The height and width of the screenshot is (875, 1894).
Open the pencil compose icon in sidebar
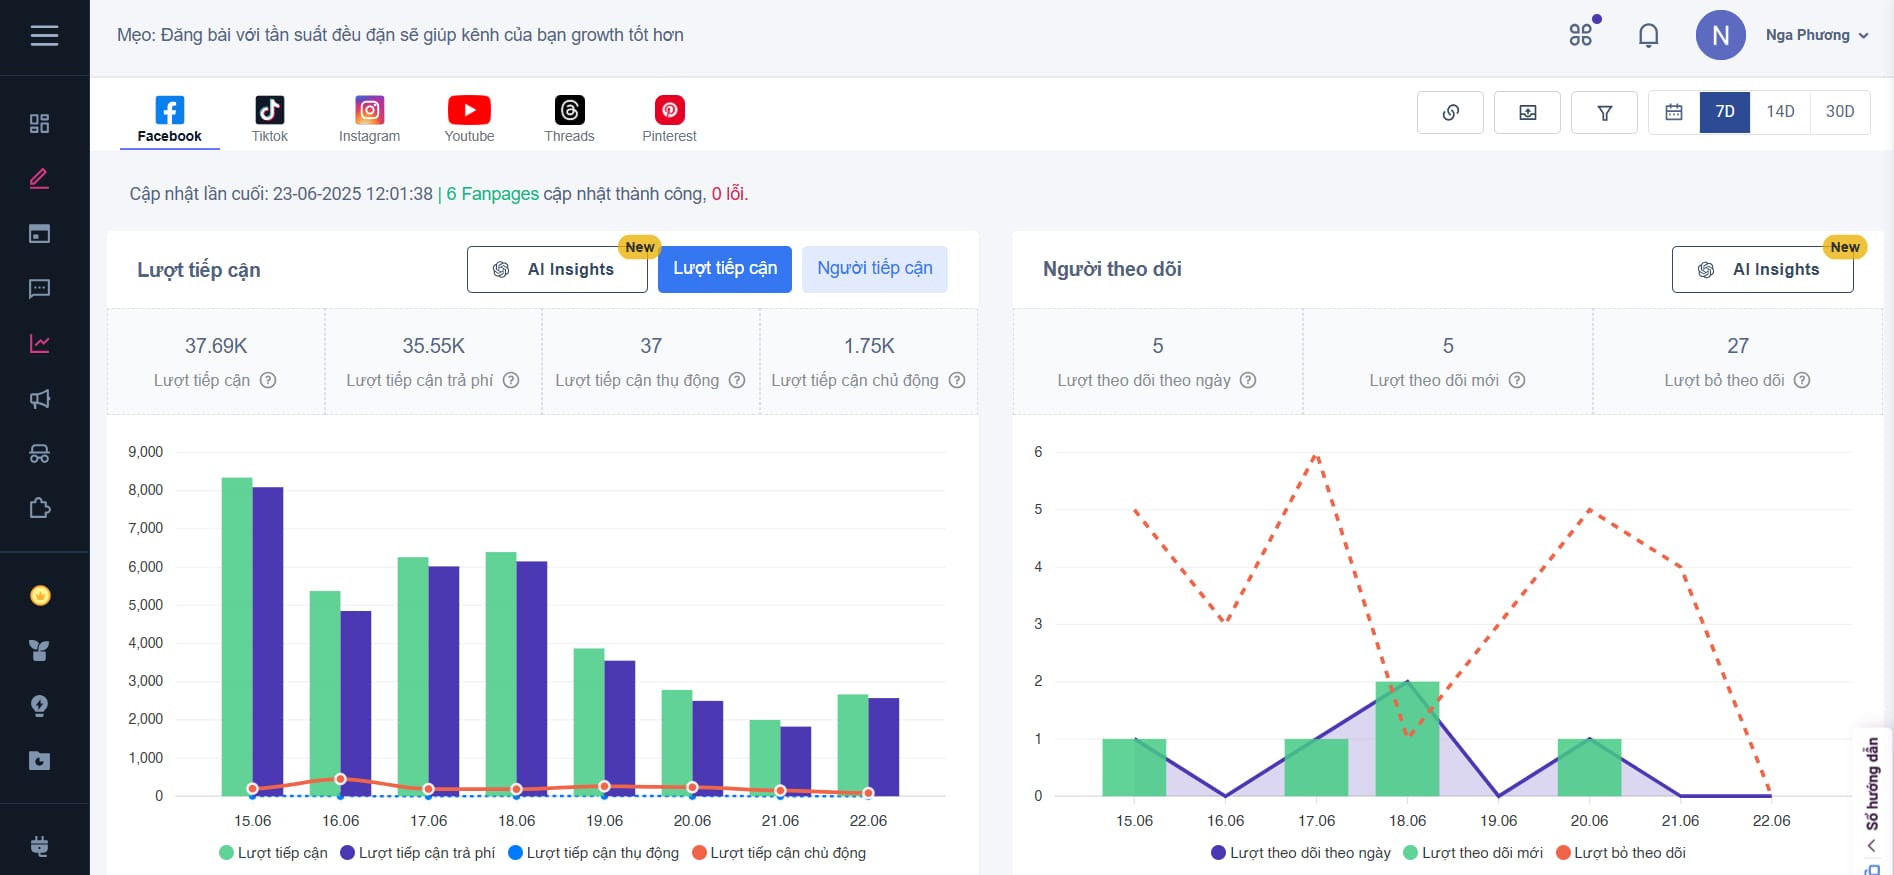[x=39, y=179]
